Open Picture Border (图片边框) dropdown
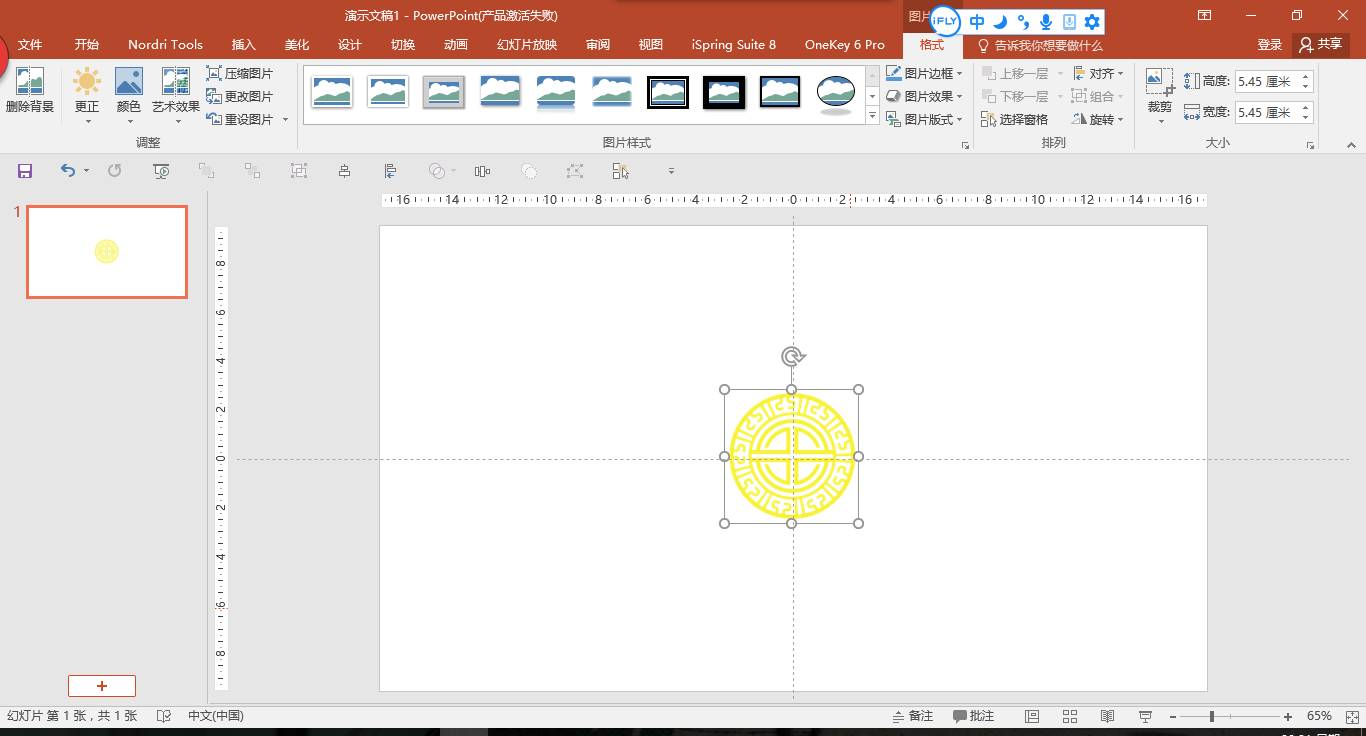 924,73
